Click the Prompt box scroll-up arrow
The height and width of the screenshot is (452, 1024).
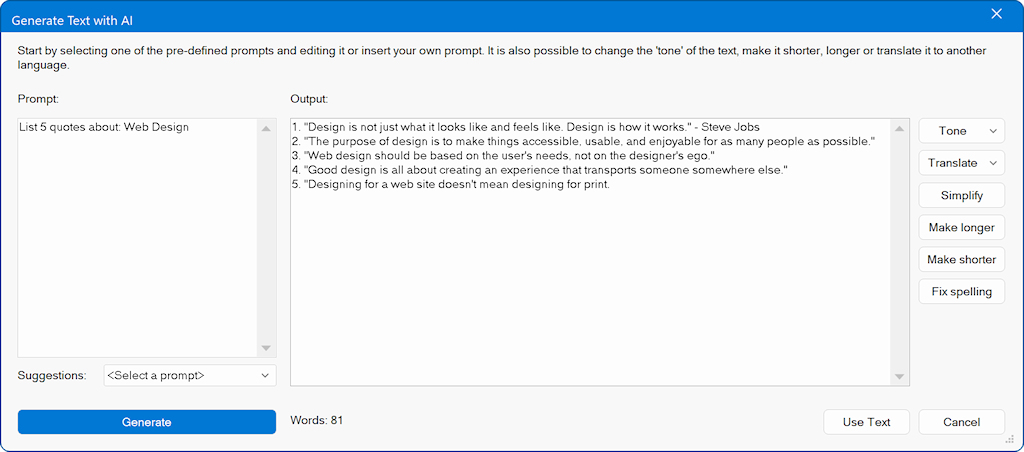266,129
